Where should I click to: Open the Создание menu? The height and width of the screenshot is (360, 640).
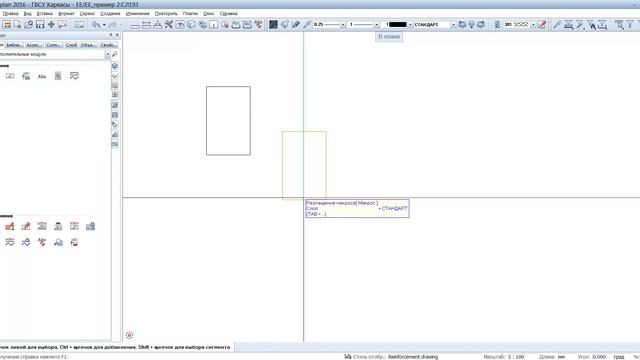pos(110,13)
